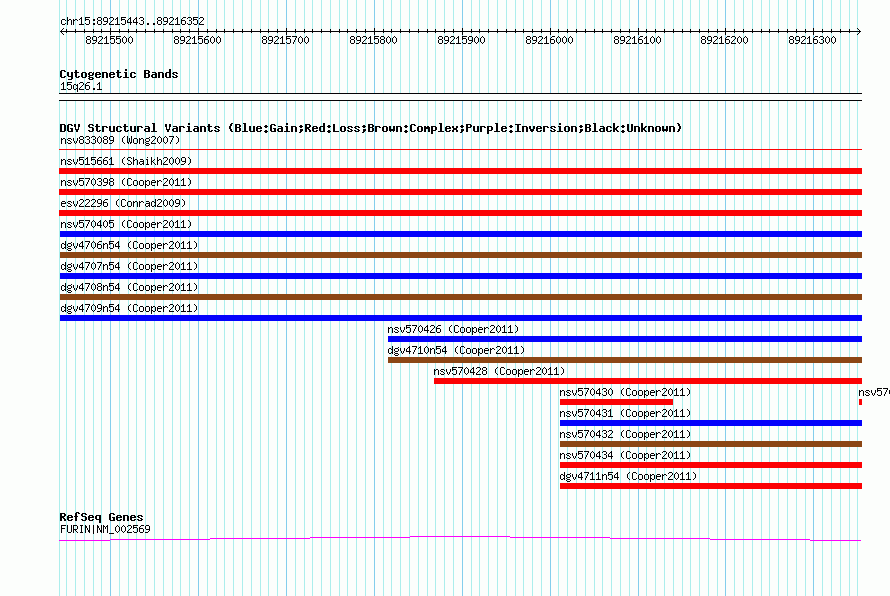
Task: Open the dgv4709n54 (Cooper2011) label
Action: [x=129, y=308]
